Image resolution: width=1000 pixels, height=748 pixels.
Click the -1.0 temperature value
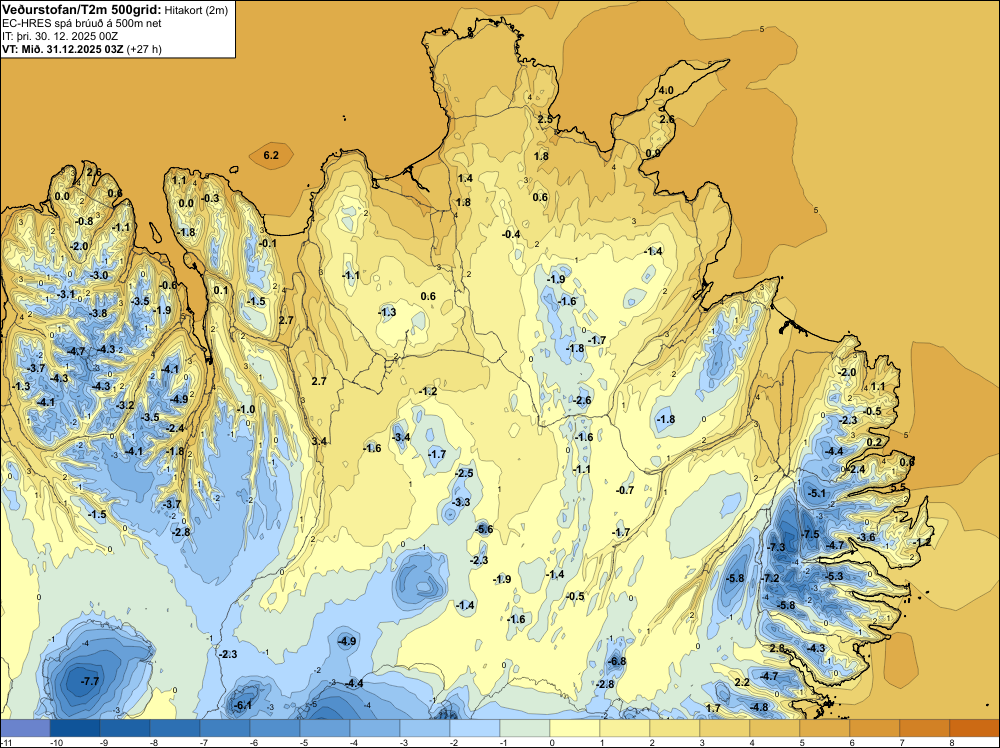pos(246,409)
